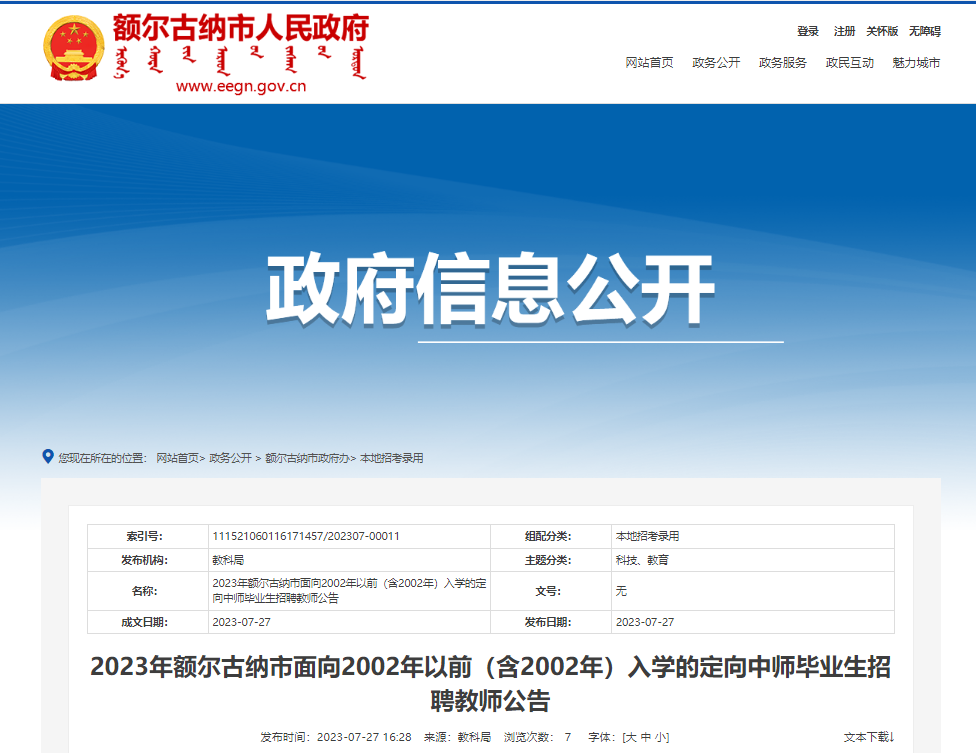976x753 pixels.
Task: Click breadcrumb link 本地招考录用
Action: coord(392,458)
